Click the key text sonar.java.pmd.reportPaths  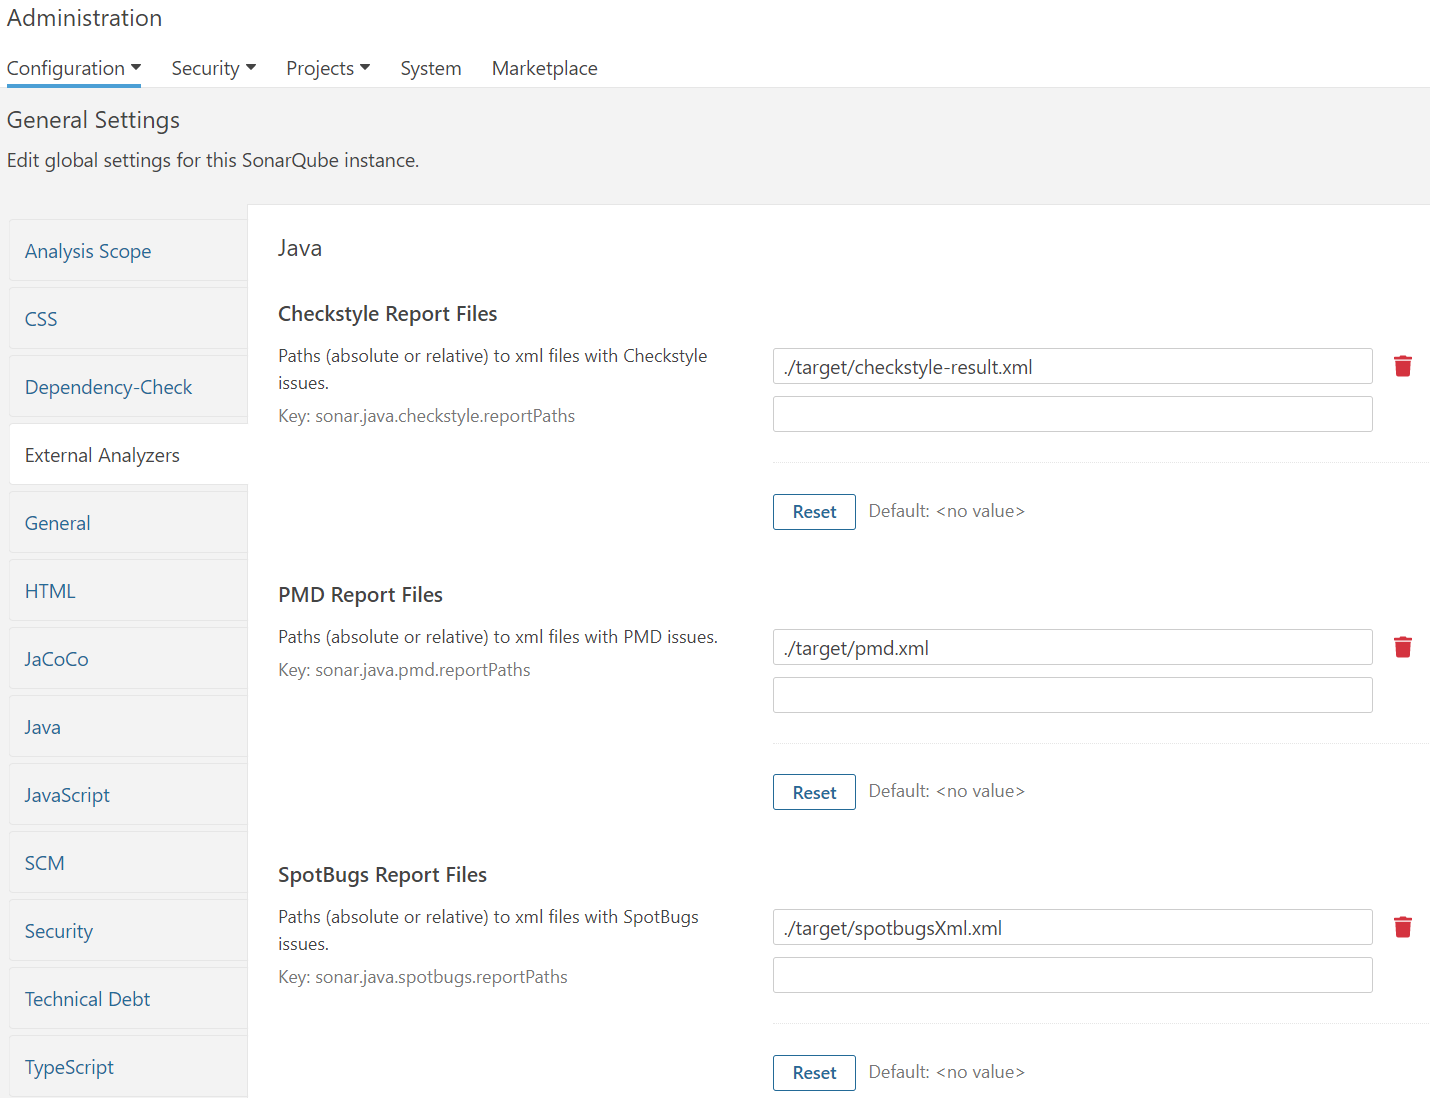pyautogui.click(x=423, y=670)
